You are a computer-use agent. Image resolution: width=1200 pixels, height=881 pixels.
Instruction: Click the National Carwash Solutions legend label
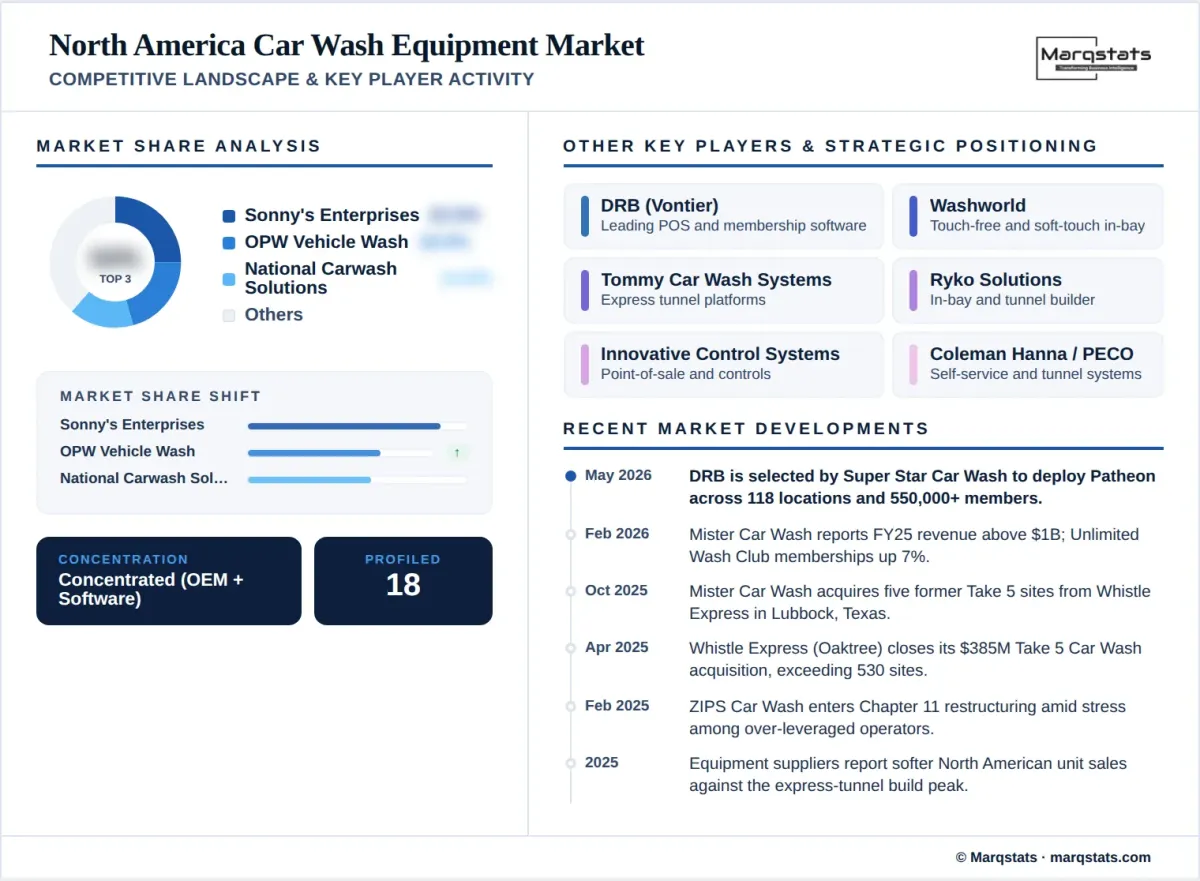[321, 278]
